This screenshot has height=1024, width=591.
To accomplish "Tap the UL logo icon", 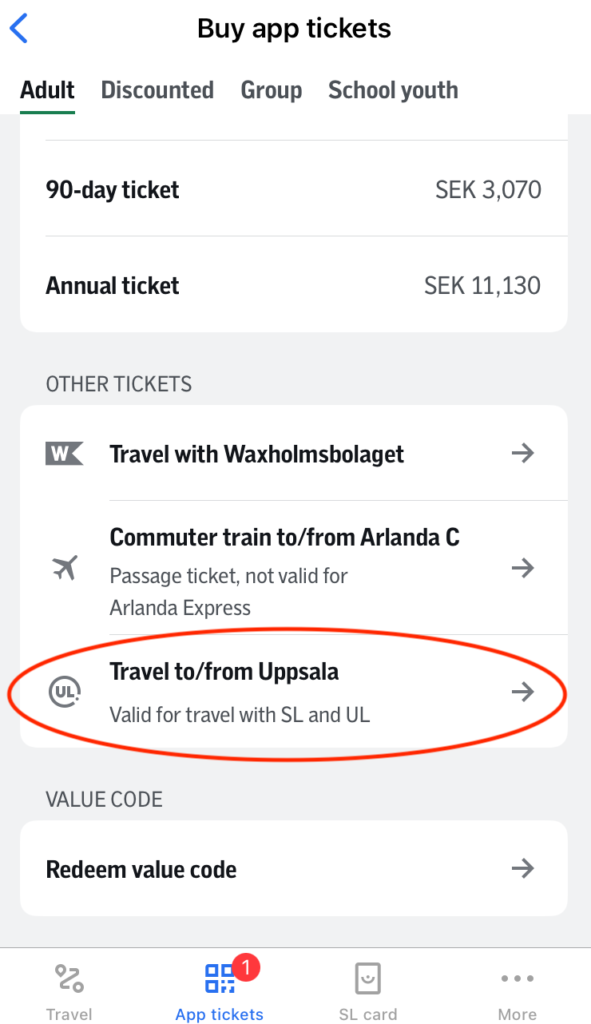I will 65,692.
